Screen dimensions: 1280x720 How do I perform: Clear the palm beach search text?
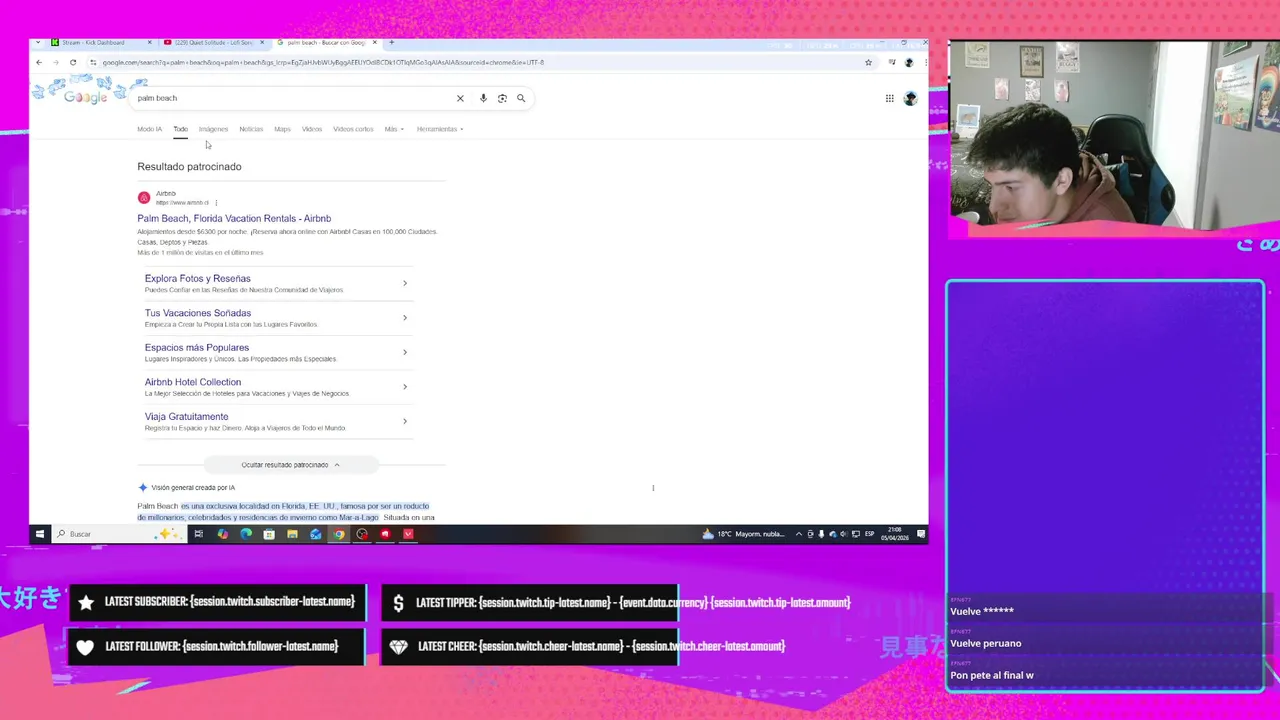(460, 98)
